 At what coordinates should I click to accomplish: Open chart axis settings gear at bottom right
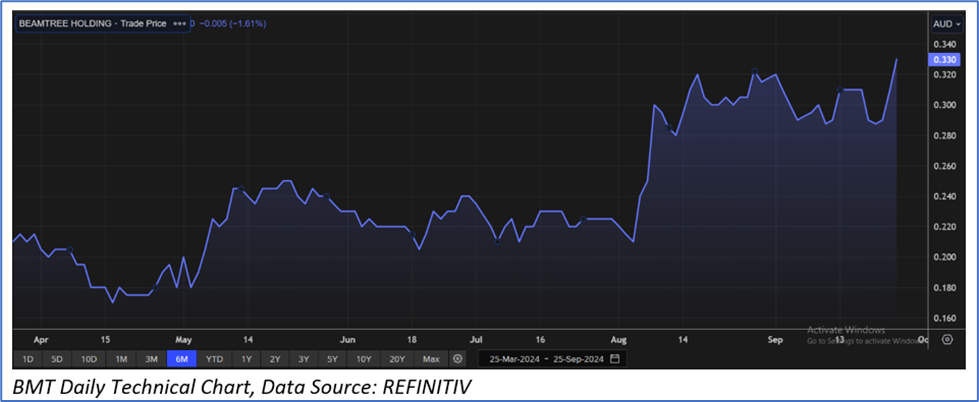click(x=947, y=340)
